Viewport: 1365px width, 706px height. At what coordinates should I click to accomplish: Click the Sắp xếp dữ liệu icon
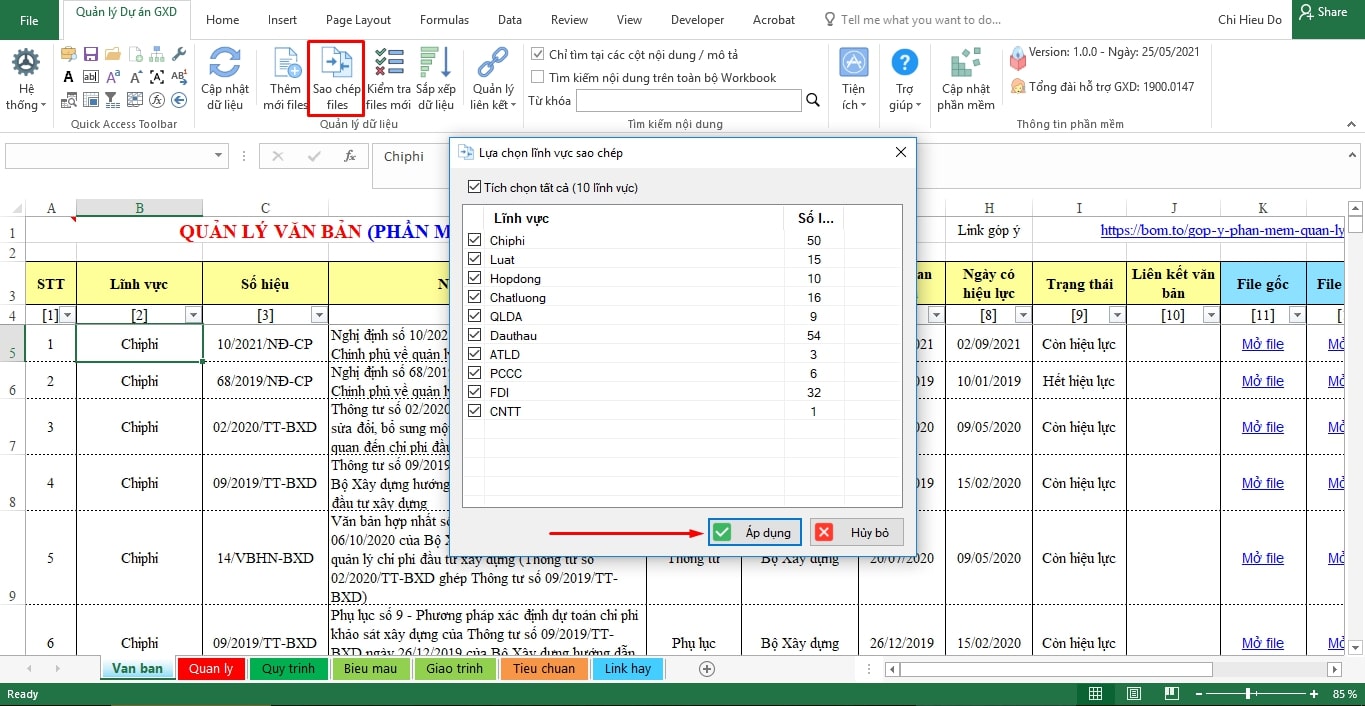(436, 66)
